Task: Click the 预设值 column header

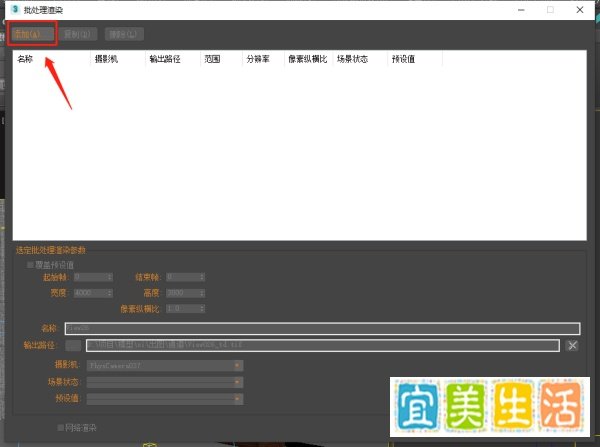Action: [403, 59]
